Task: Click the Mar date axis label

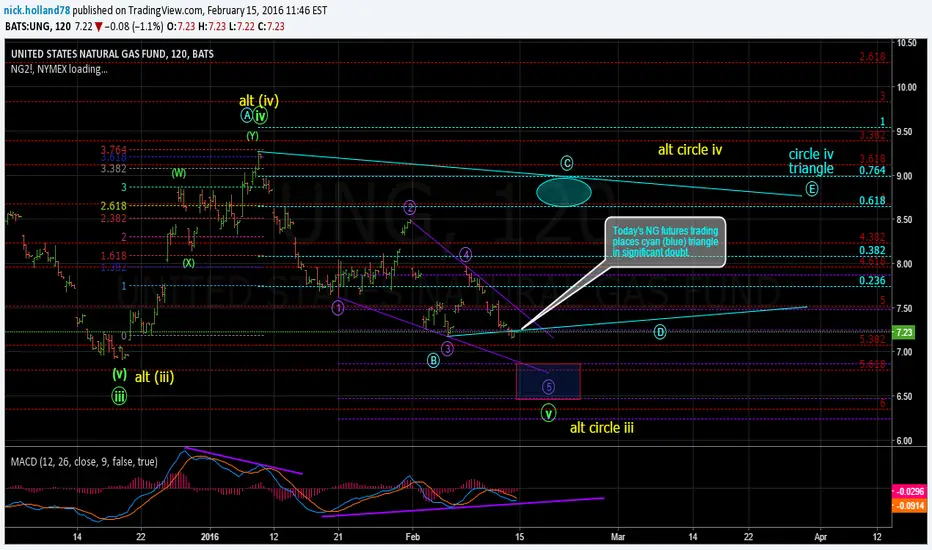Action: coord(618,537)
